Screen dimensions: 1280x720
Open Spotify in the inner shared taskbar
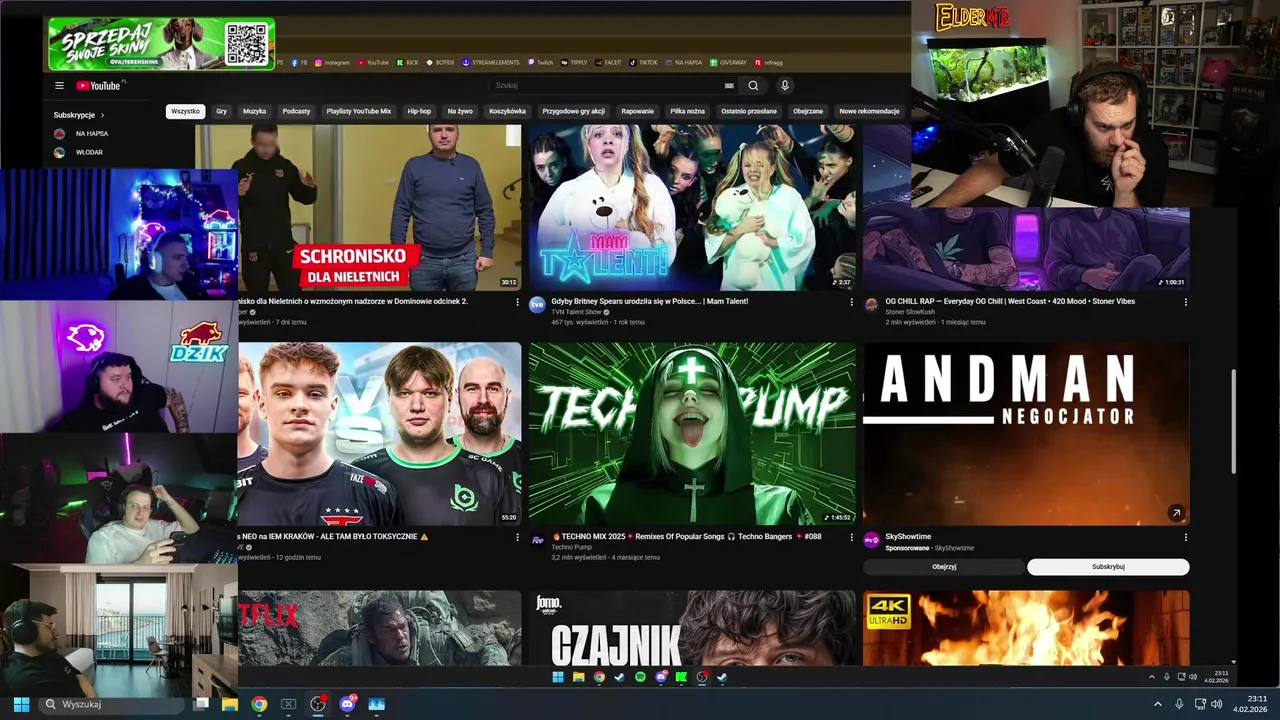pos(640,677)
